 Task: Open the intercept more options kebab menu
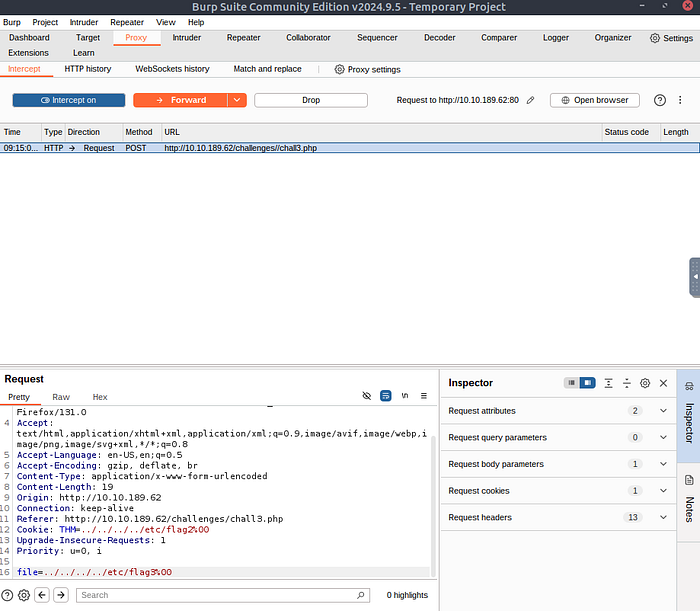tap(680, 100)
